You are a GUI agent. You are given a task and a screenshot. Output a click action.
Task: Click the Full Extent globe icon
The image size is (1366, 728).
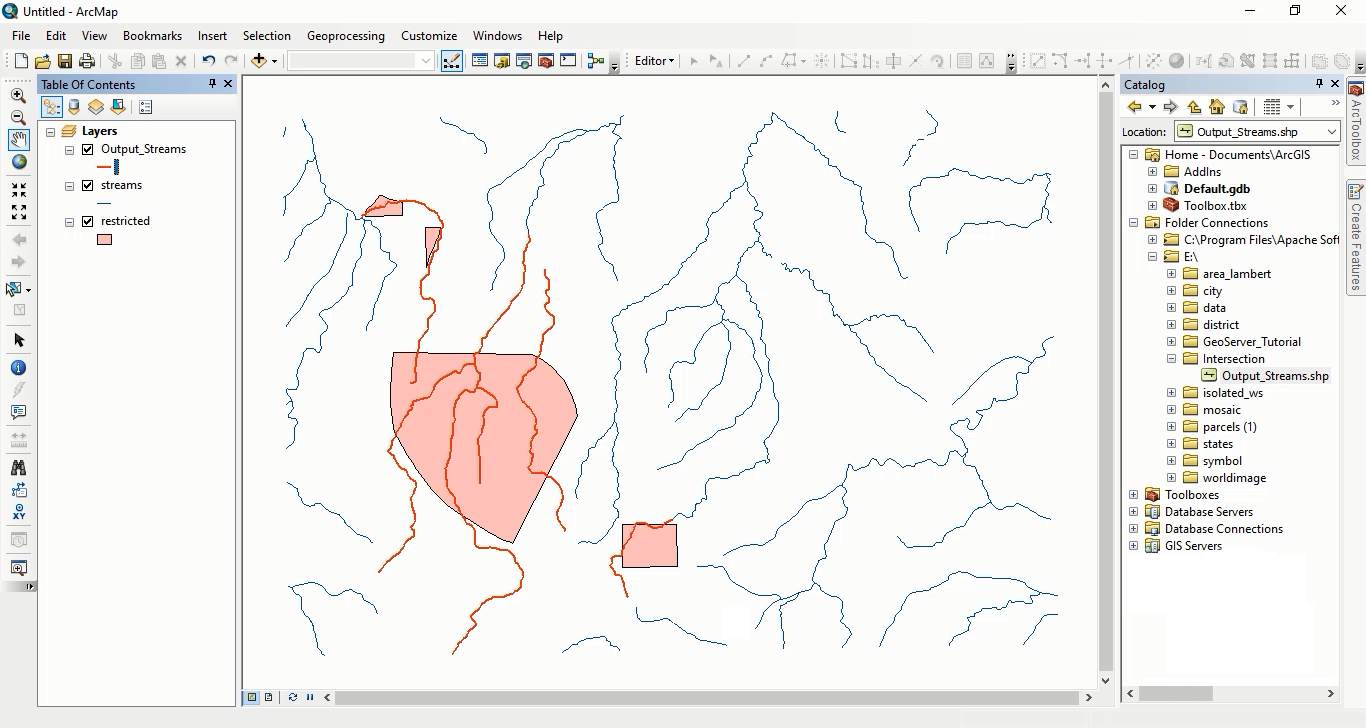point(18,162)
